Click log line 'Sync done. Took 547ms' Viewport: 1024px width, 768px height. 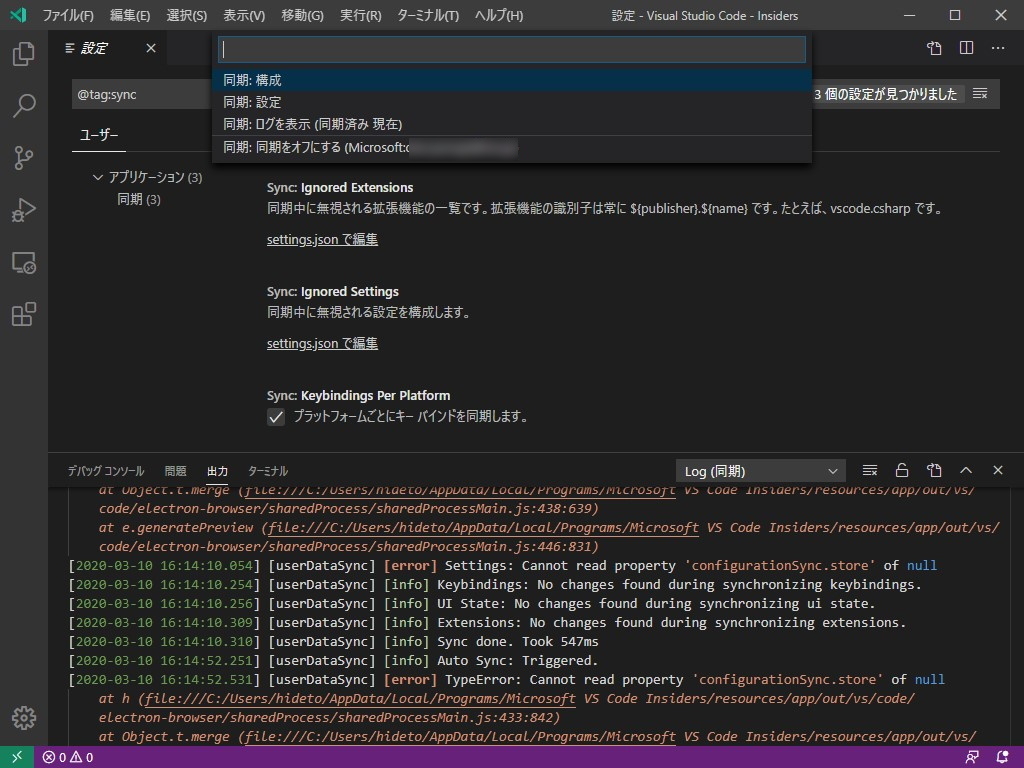tap(518, 641)
